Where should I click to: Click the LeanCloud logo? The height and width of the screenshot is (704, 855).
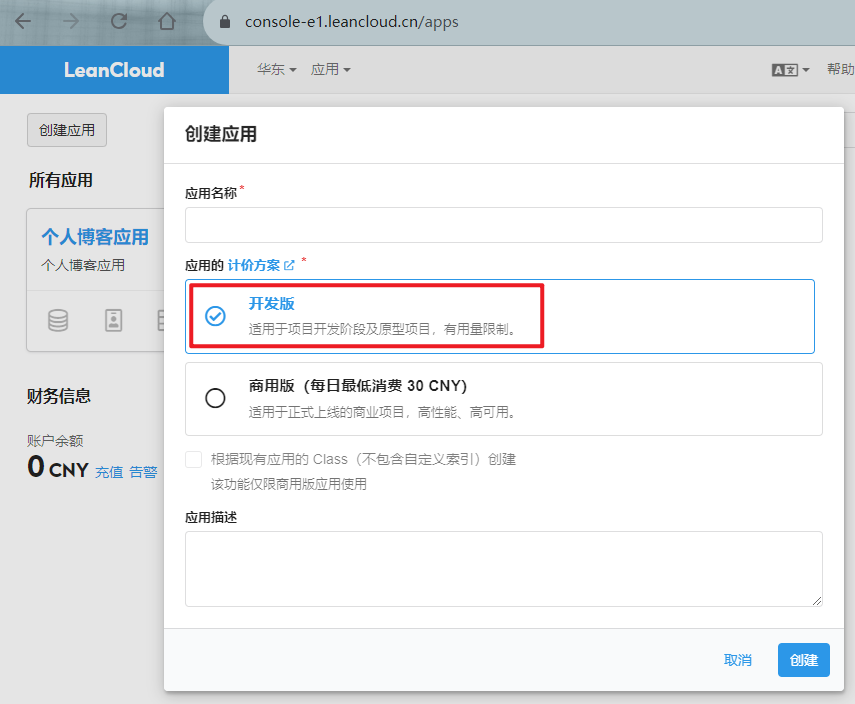click(114, 70)
